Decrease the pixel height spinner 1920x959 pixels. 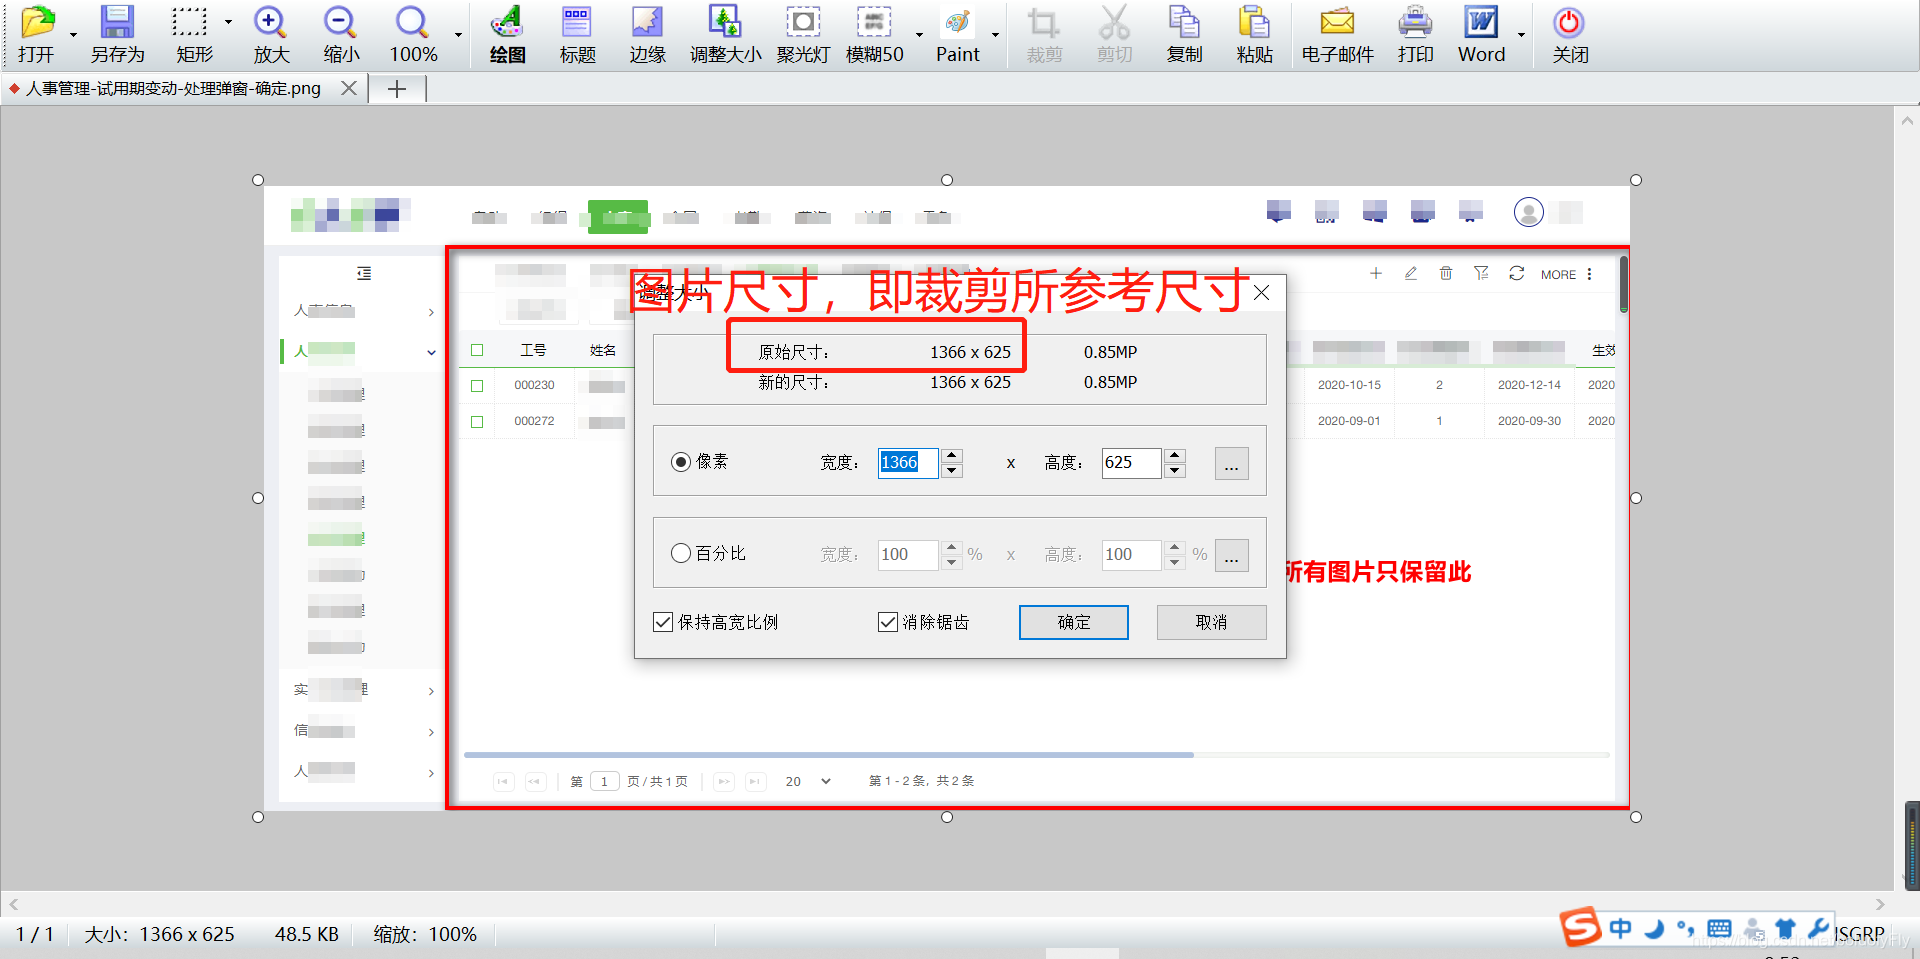point(1176,470)
